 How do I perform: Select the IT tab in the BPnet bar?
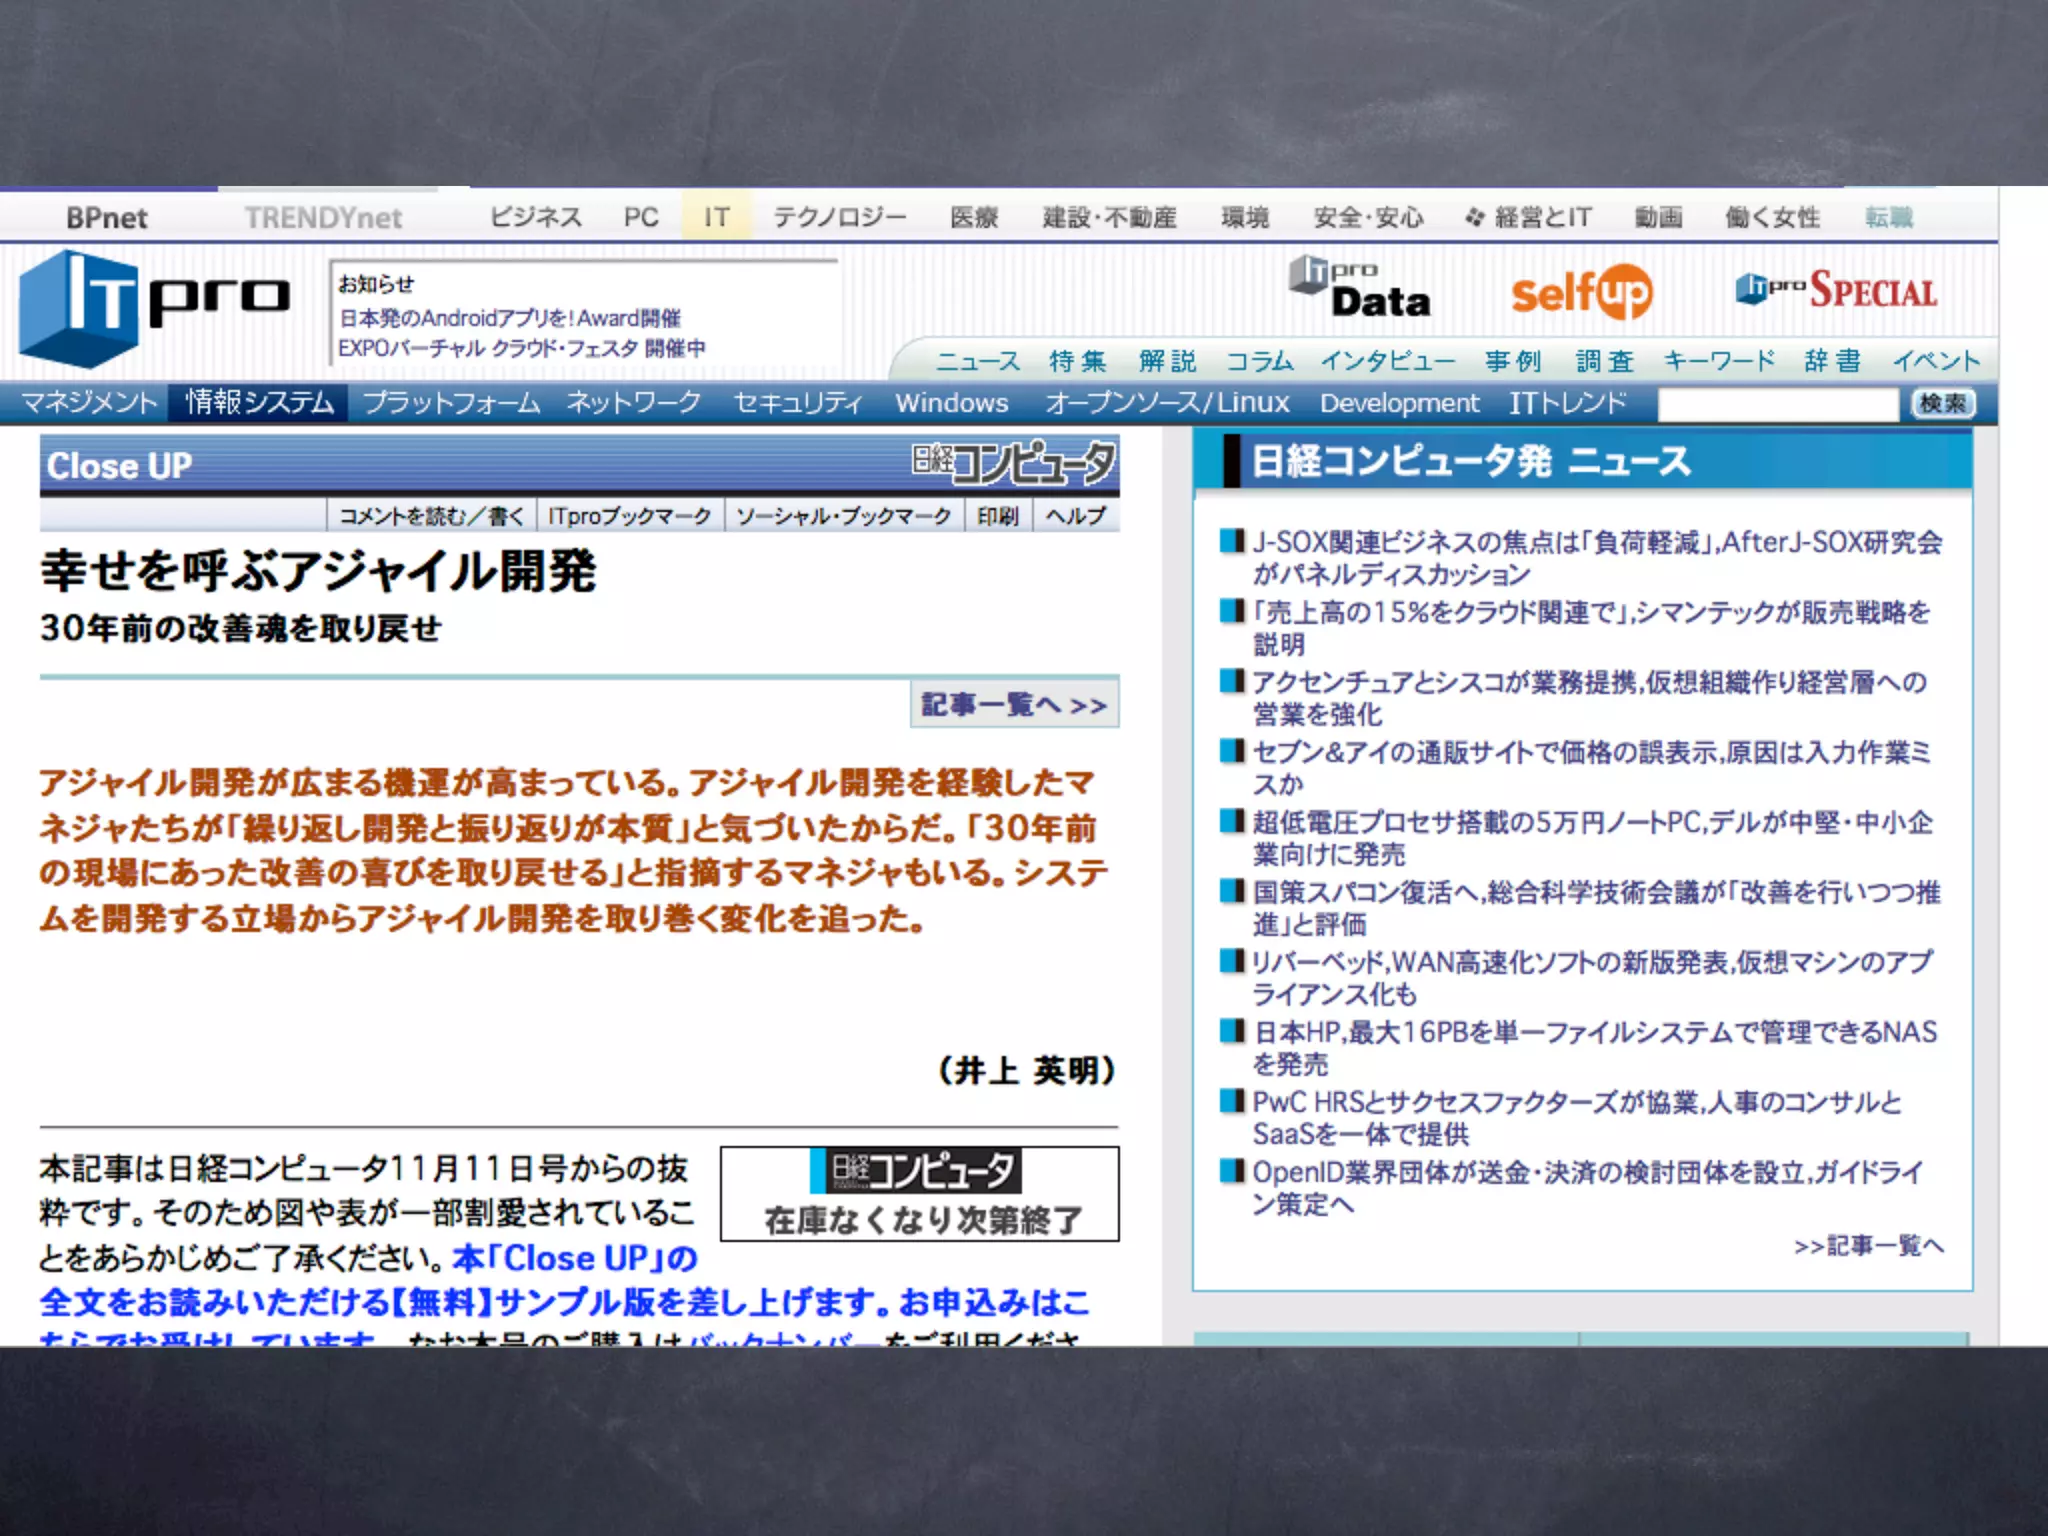(716, 217)
